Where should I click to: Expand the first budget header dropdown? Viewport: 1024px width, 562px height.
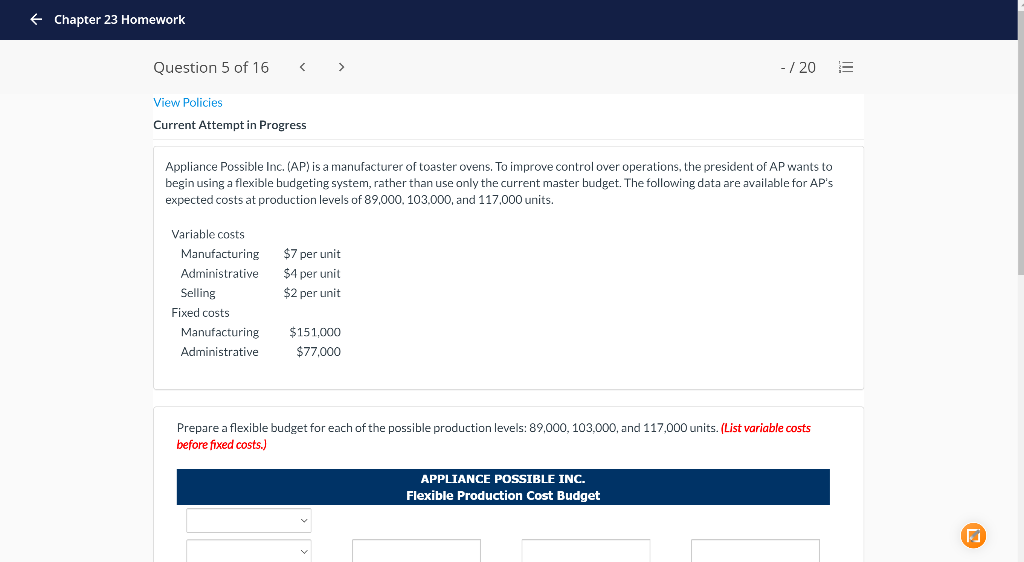click(249, 520)
